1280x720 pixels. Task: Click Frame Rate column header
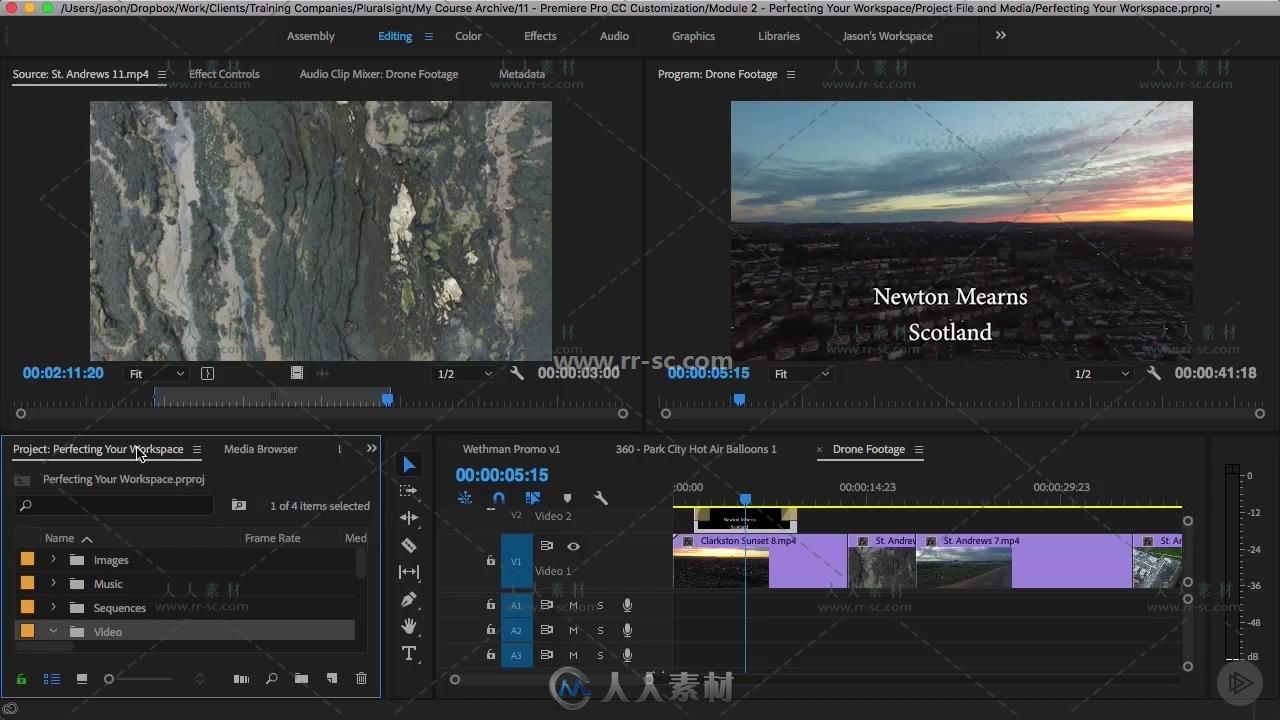point(273,538)
